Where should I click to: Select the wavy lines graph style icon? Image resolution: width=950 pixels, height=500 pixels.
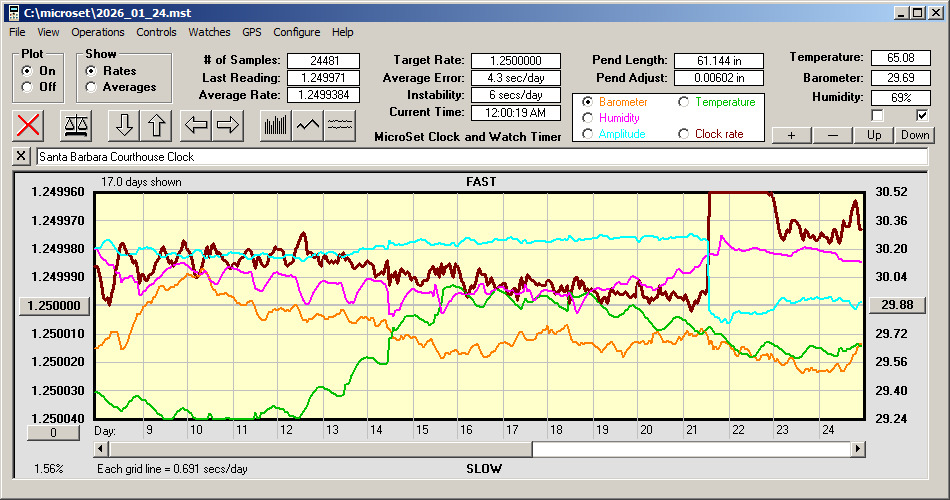click(x=340, y=125)
